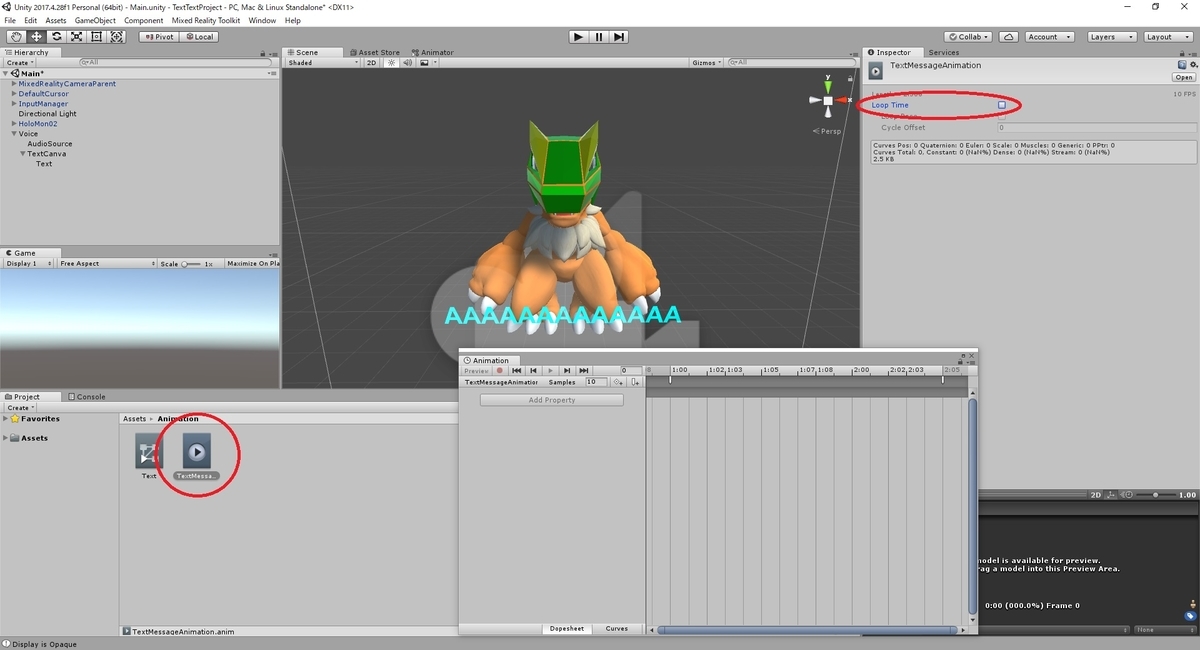1200x650 pixels.
Task: Toggle scene lighting sun icon
Action: pyautogui.click(x=392, y=63)
